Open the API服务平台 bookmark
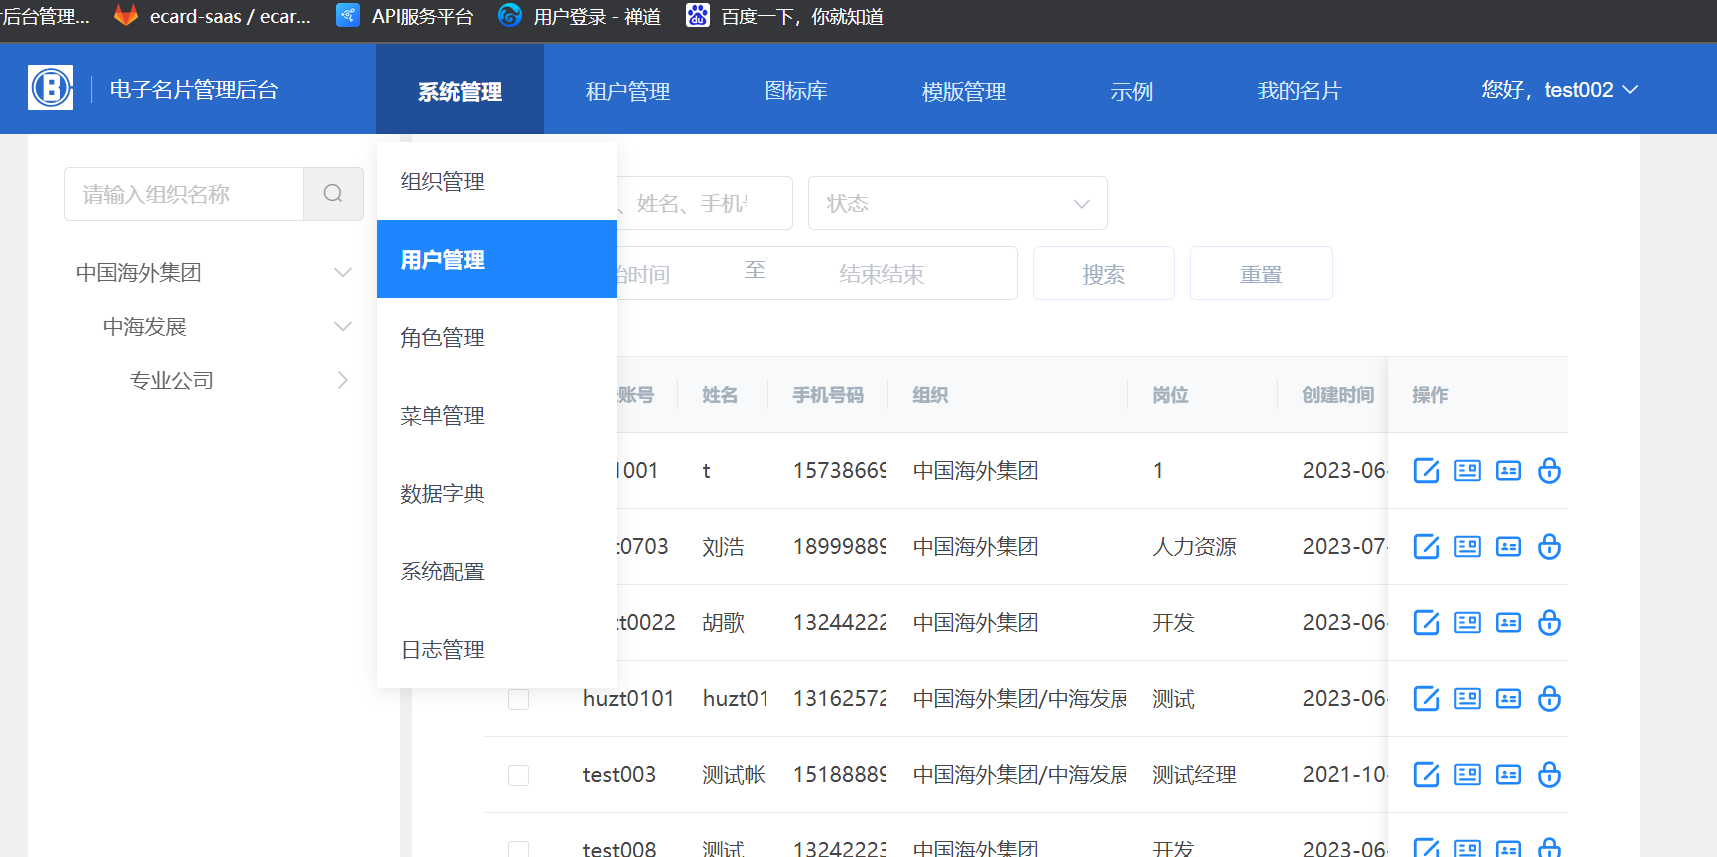The width and height of the screenshot is (1717, 857). click(405, 16)
